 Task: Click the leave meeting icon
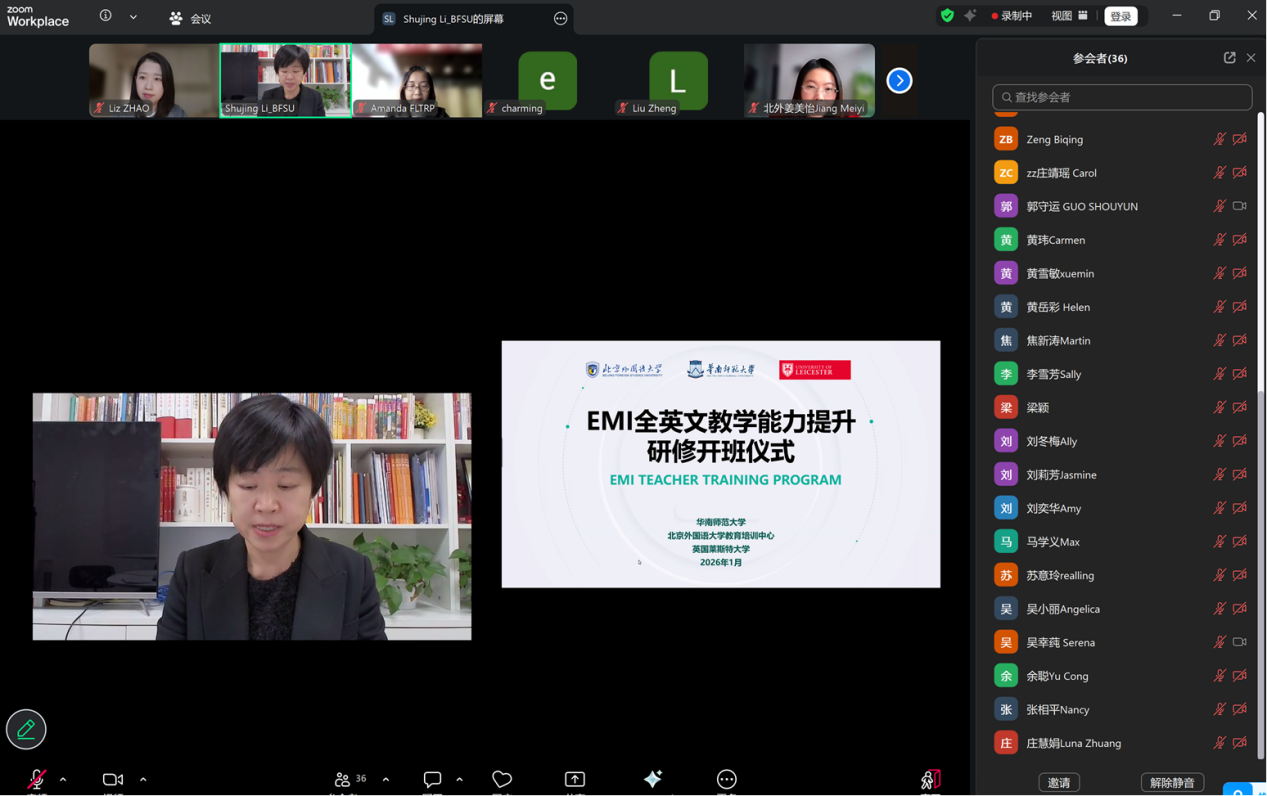(930, 780)
